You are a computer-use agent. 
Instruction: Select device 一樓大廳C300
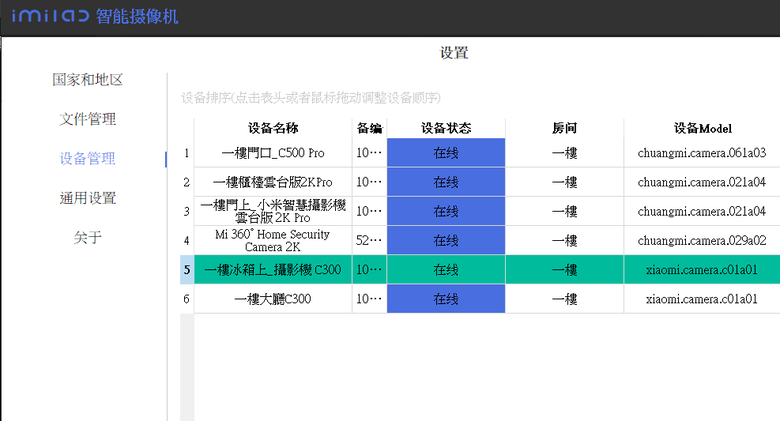[x=273, y=299]
